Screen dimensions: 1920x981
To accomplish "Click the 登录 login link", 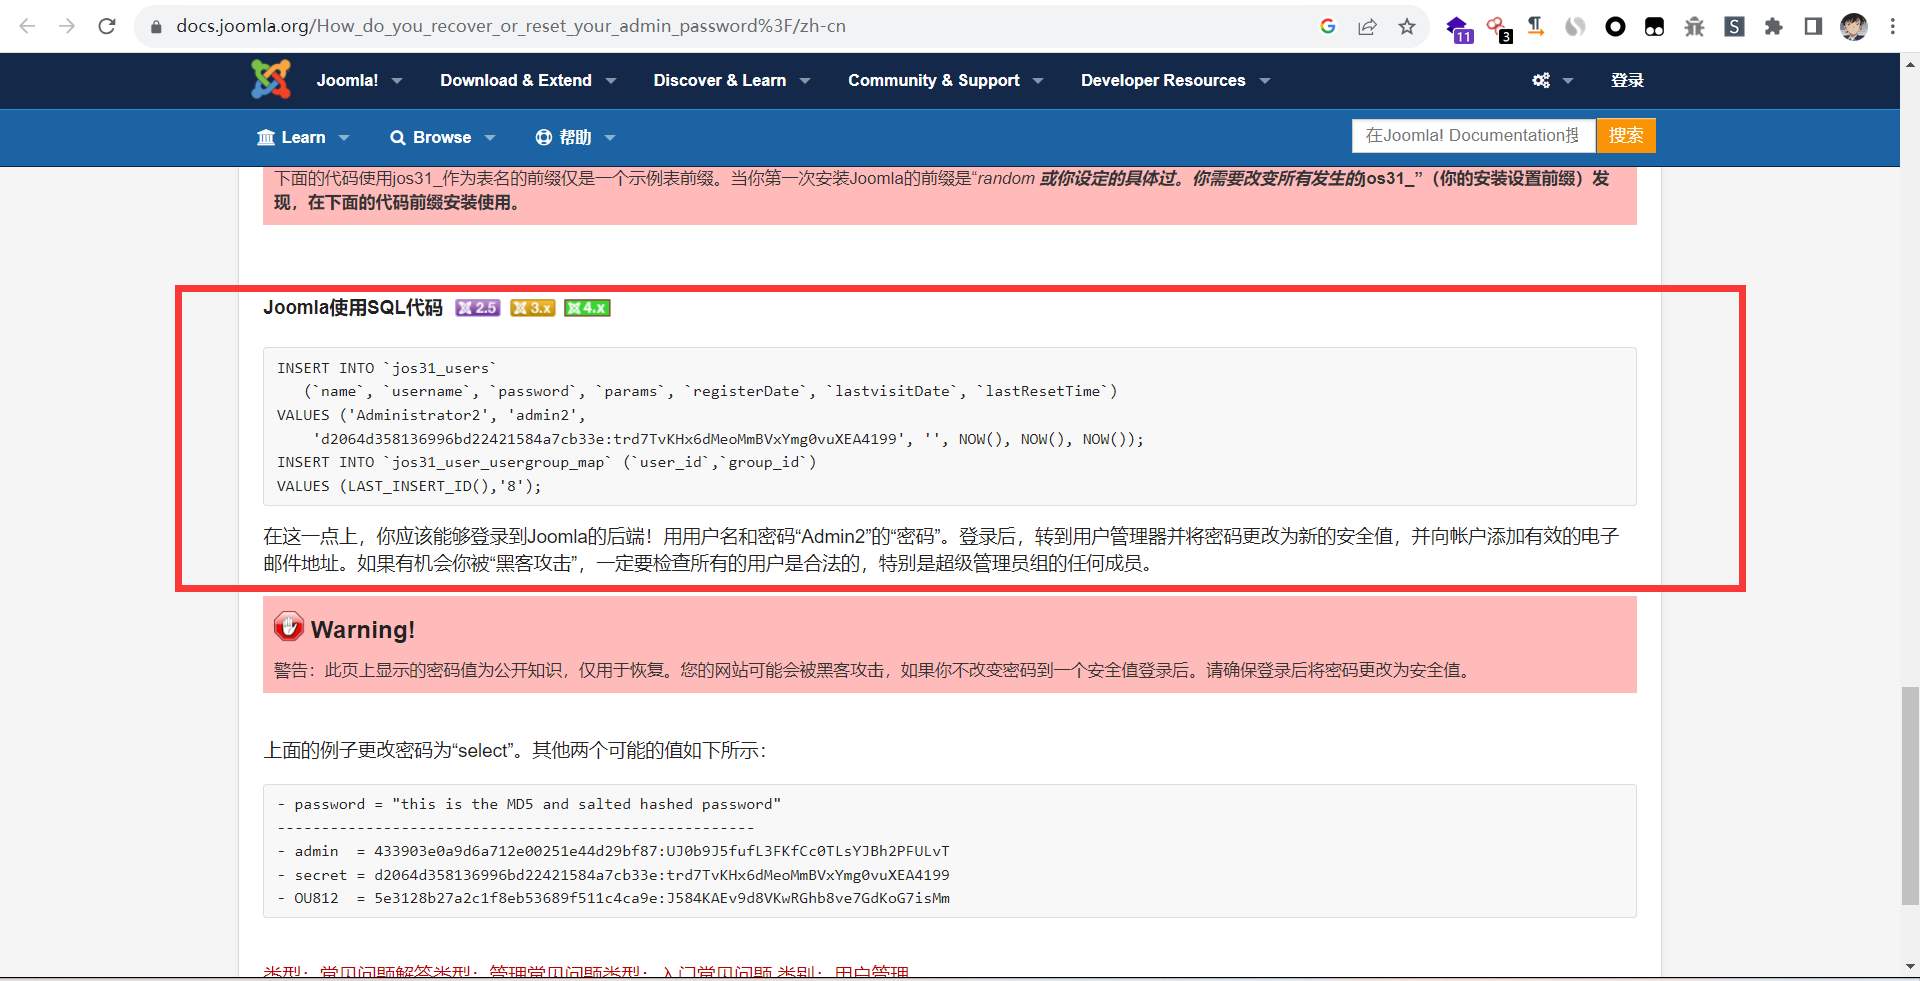I will pyautogui.click(x=1627, y=80).
